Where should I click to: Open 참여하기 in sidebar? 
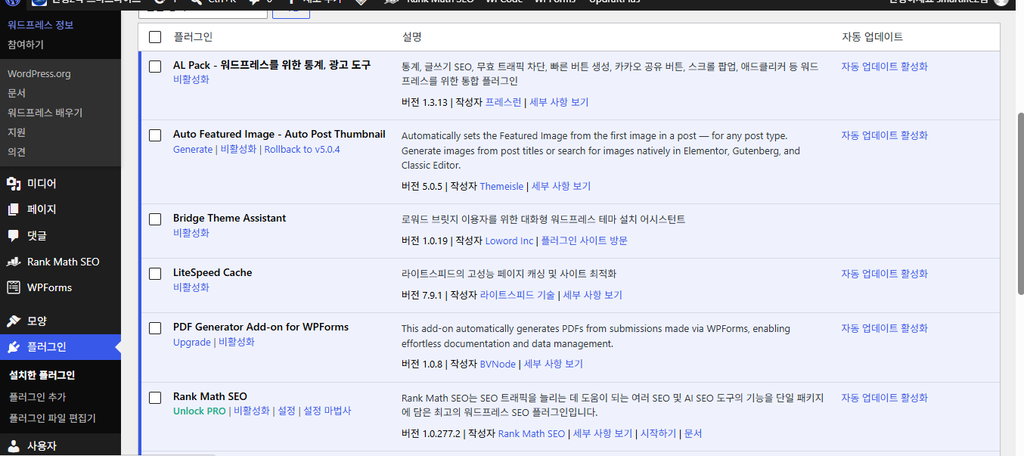[x=25, y=45]
